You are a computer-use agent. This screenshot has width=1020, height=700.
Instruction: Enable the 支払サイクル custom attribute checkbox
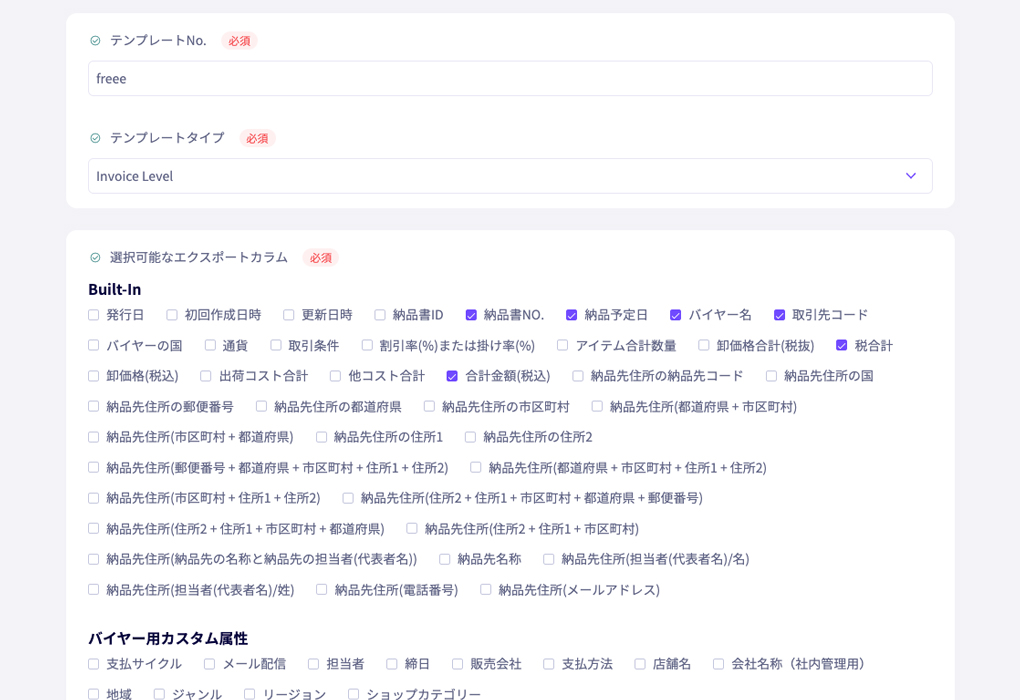tap(94, 664)
